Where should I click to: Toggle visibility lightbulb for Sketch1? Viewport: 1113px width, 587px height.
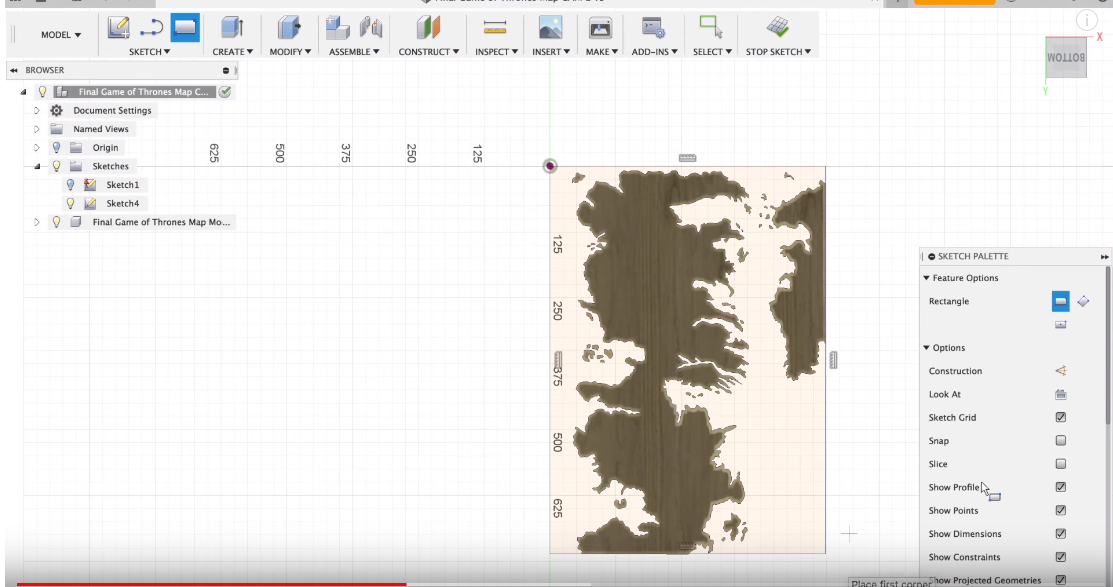click(x=70, y=185)
